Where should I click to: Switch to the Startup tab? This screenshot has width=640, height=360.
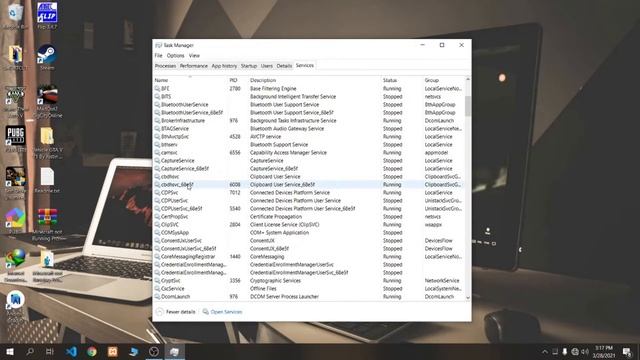249,66
